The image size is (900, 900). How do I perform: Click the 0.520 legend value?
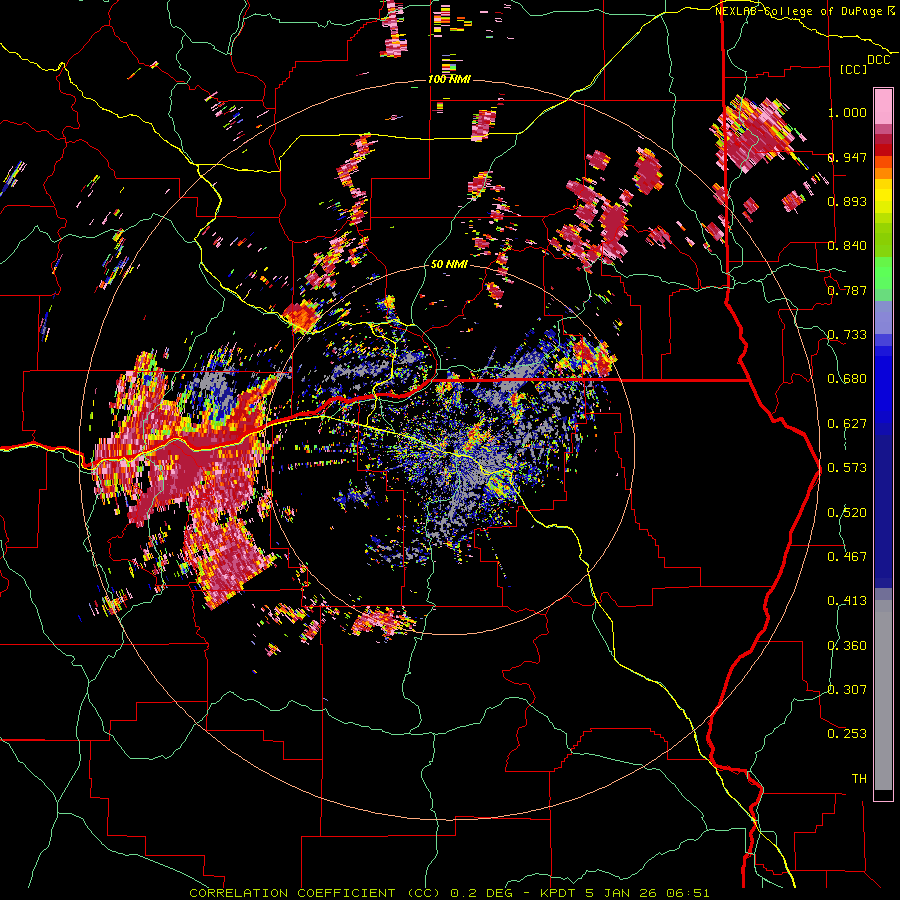[x=847, y=513]
